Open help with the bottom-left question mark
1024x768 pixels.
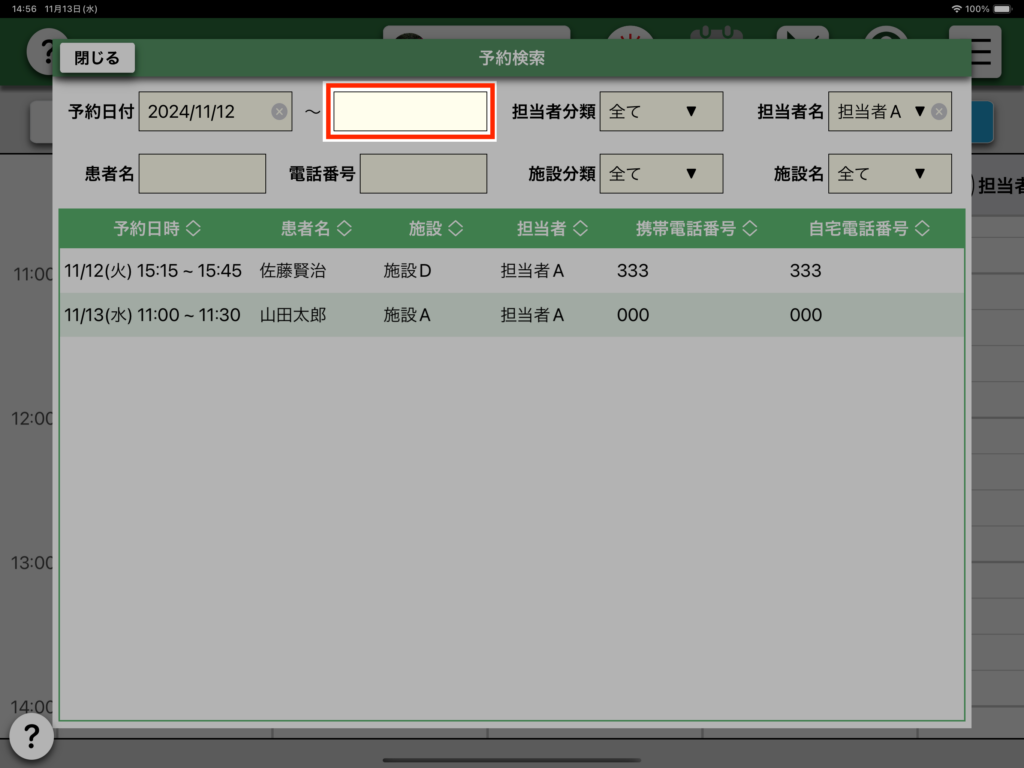tap(31, 737)
